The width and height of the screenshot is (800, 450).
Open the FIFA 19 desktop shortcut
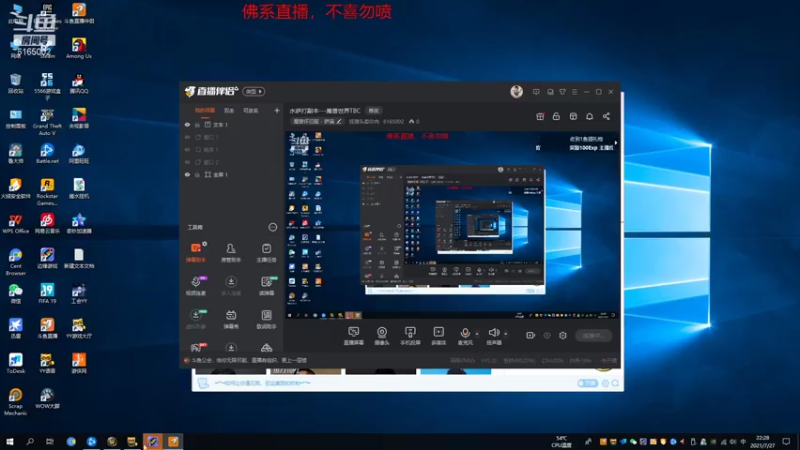[x=47, y=294]
